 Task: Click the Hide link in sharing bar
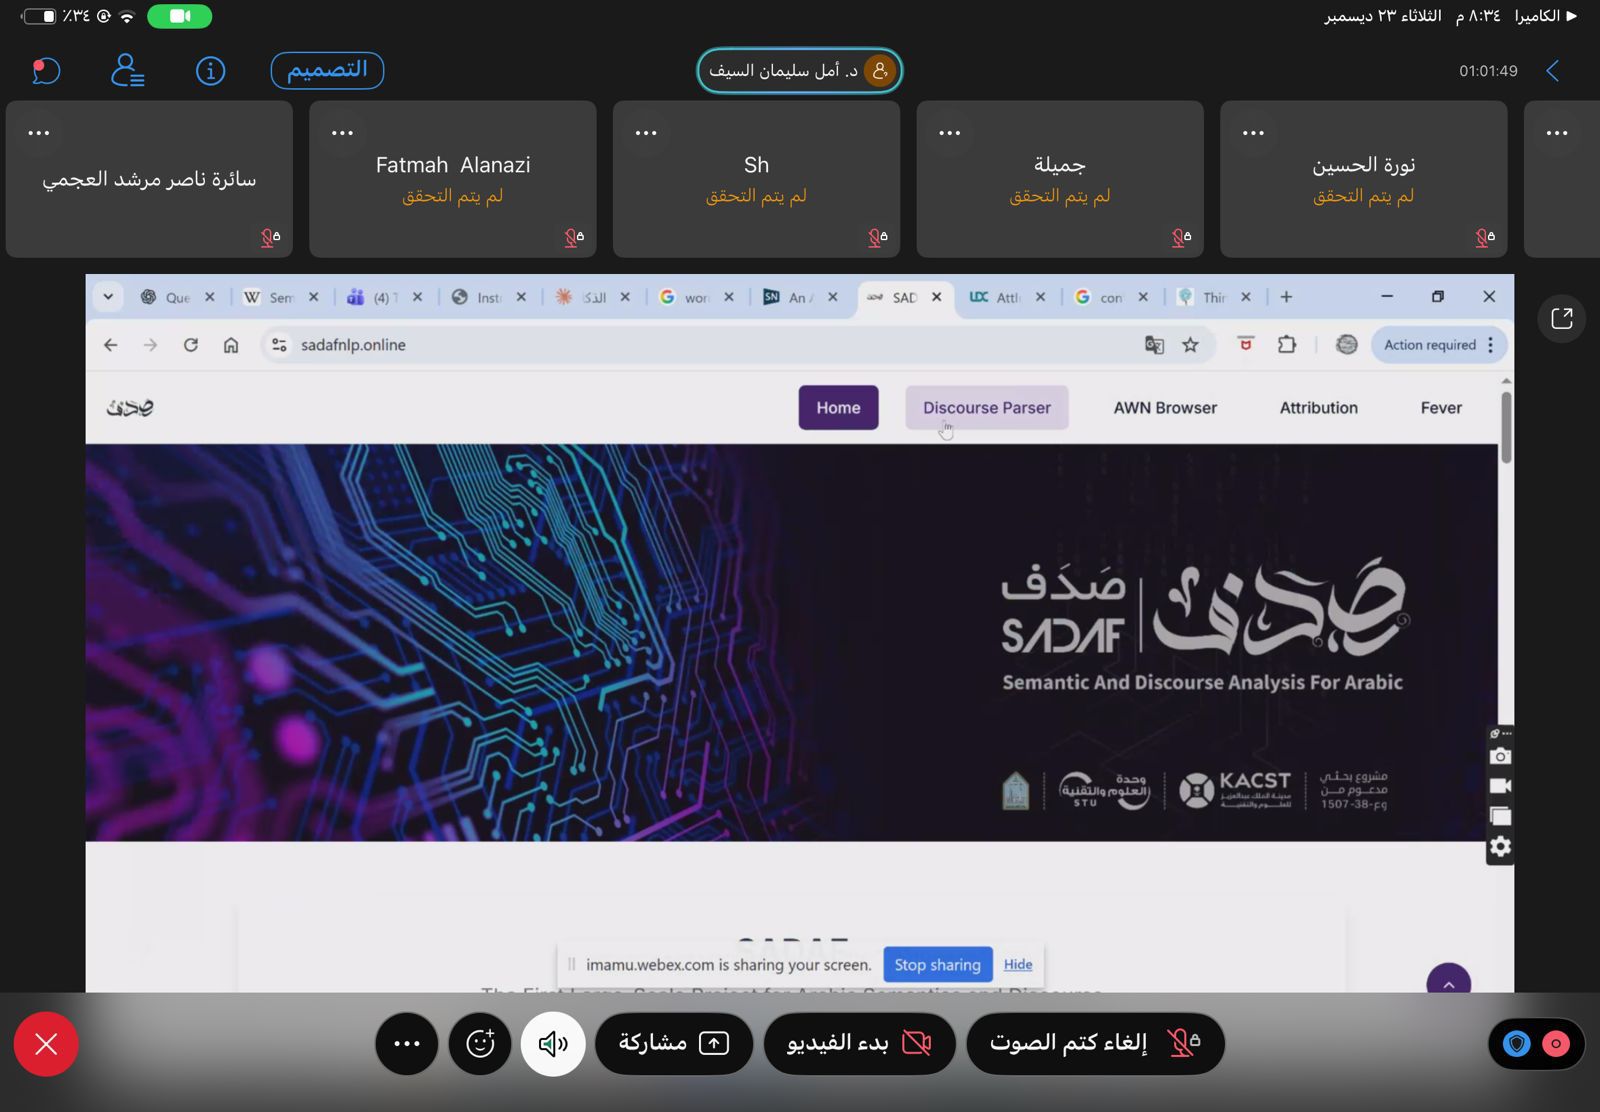click(x=1018, y=965)
